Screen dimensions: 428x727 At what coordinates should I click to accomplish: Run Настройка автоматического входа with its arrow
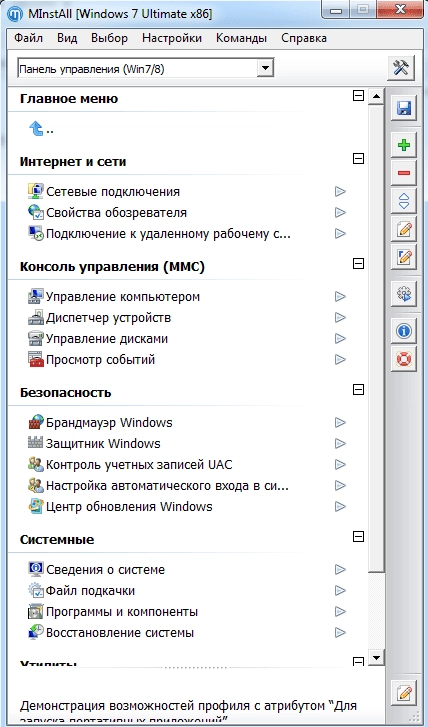[x=340, y=485]
